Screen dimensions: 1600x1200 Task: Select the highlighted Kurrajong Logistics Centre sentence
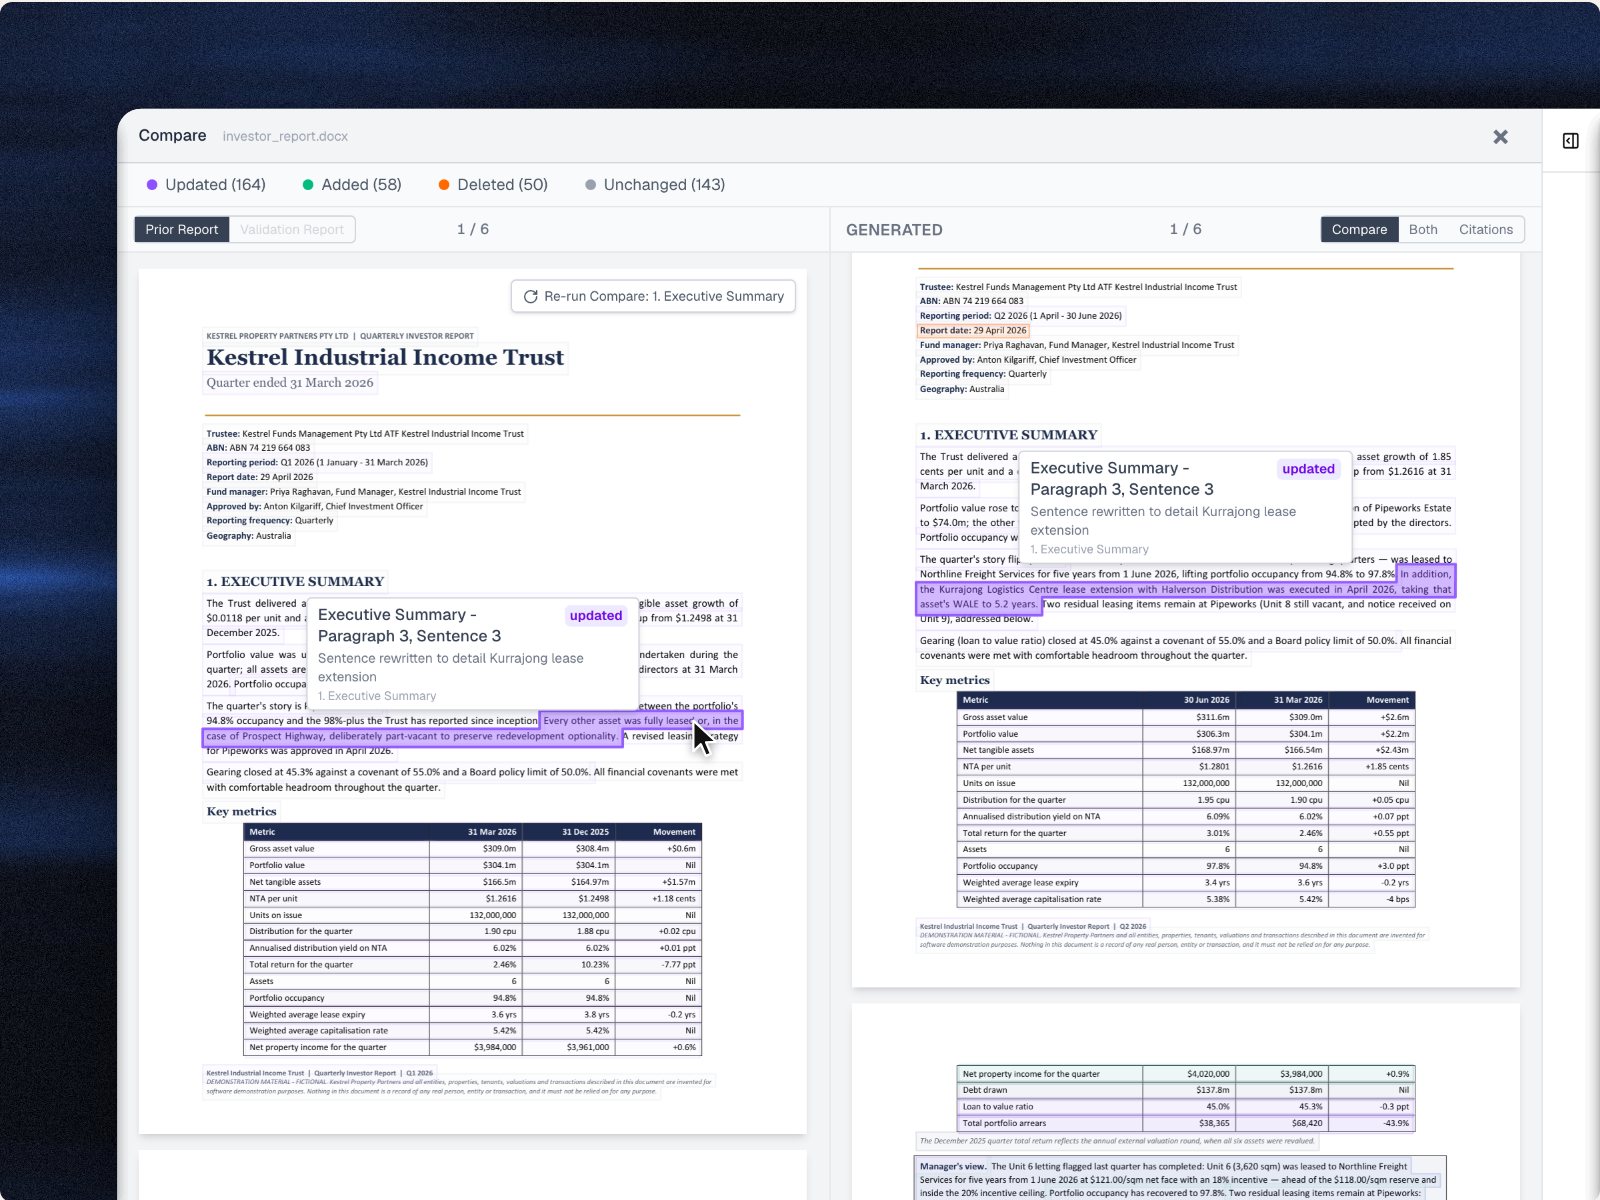tap(1185, 589)
